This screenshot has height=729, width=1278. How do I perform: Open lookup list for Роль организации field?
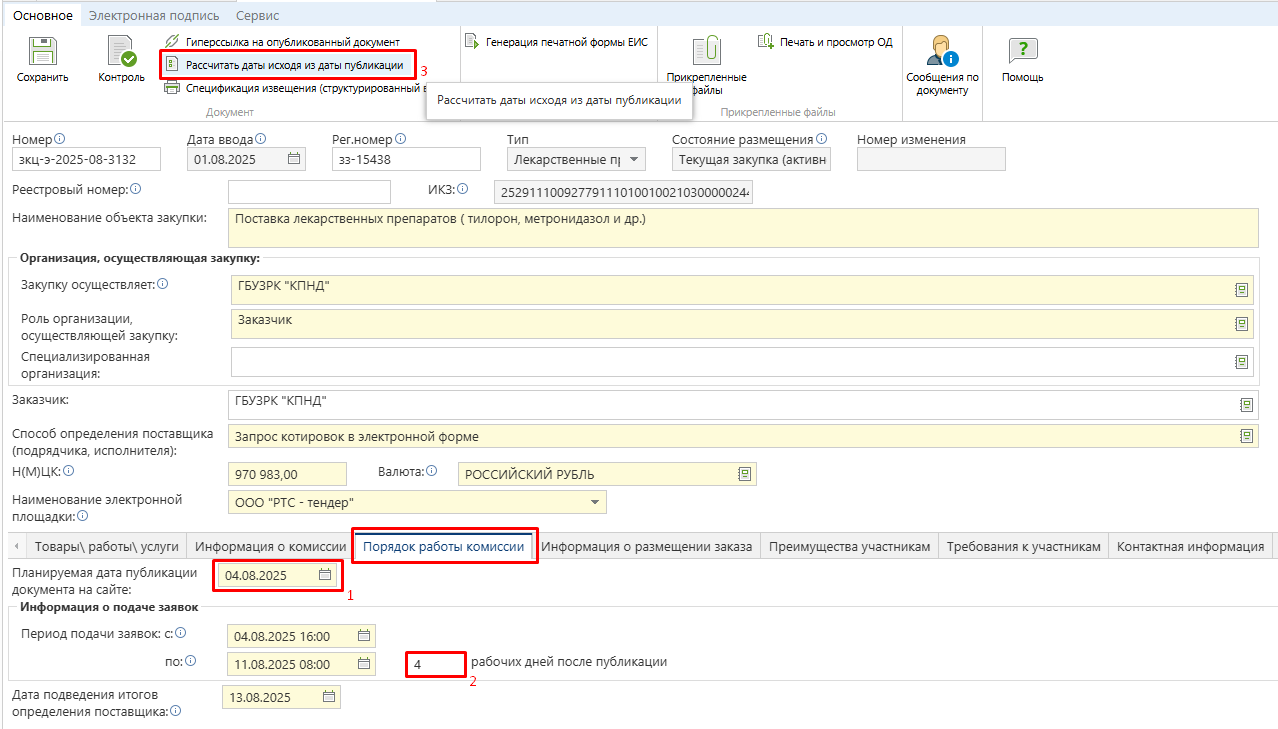1241,324
